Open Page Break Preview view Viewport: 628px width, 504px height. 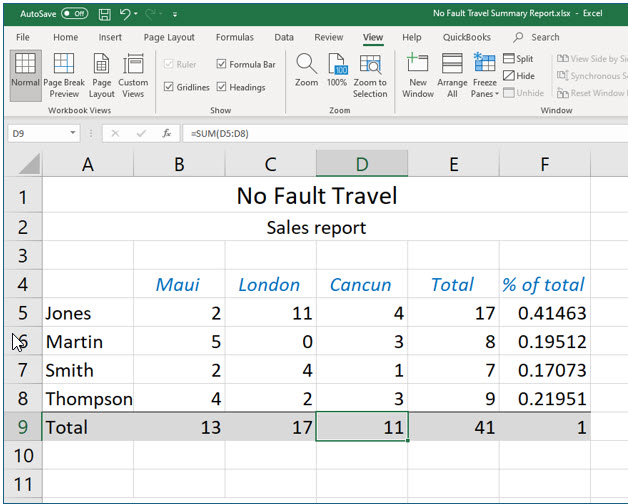(64, 75)
